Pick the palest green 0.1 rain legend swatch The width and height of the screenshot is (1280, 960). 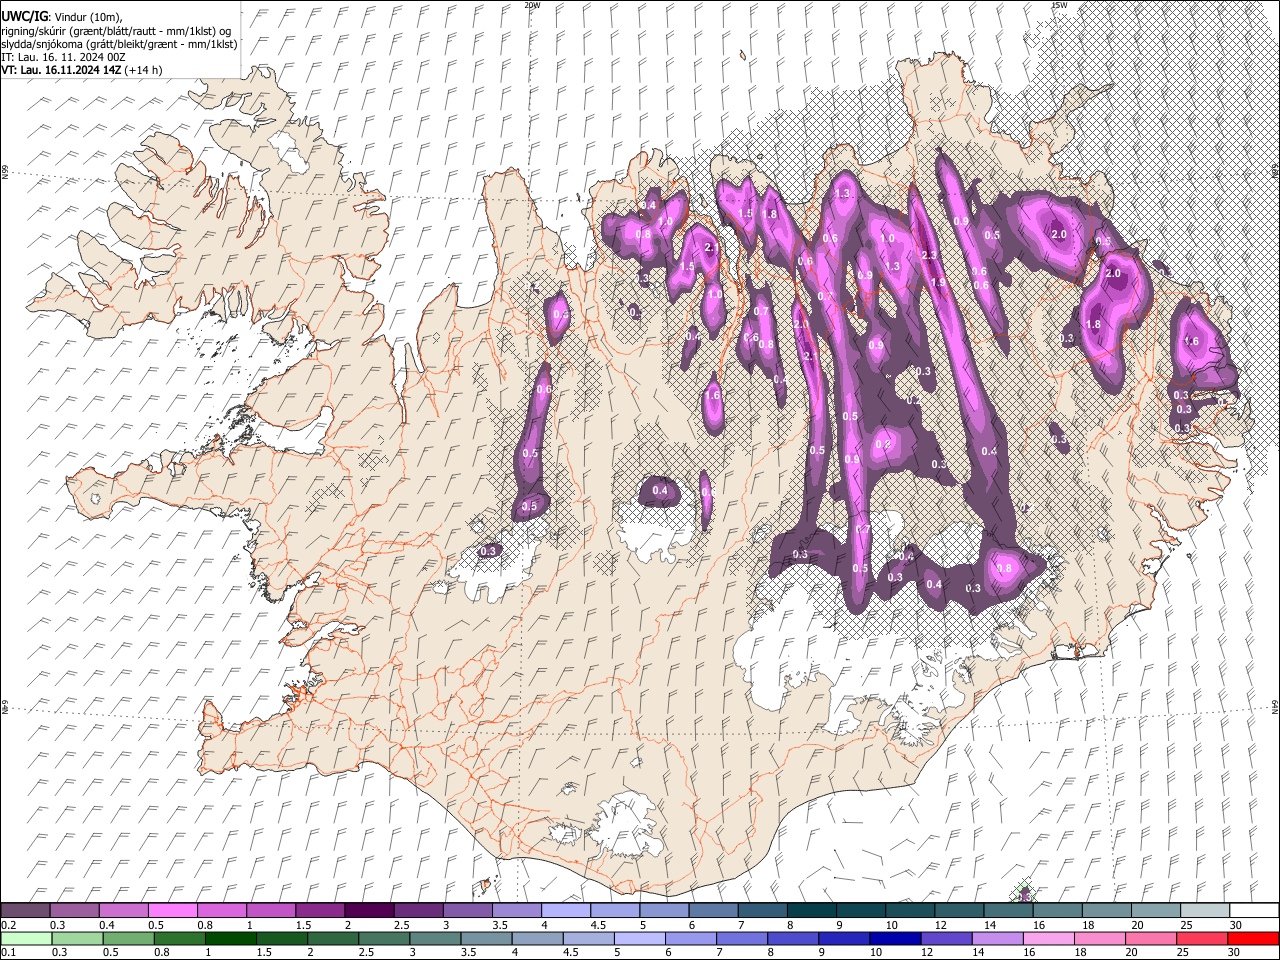point(26,938)
